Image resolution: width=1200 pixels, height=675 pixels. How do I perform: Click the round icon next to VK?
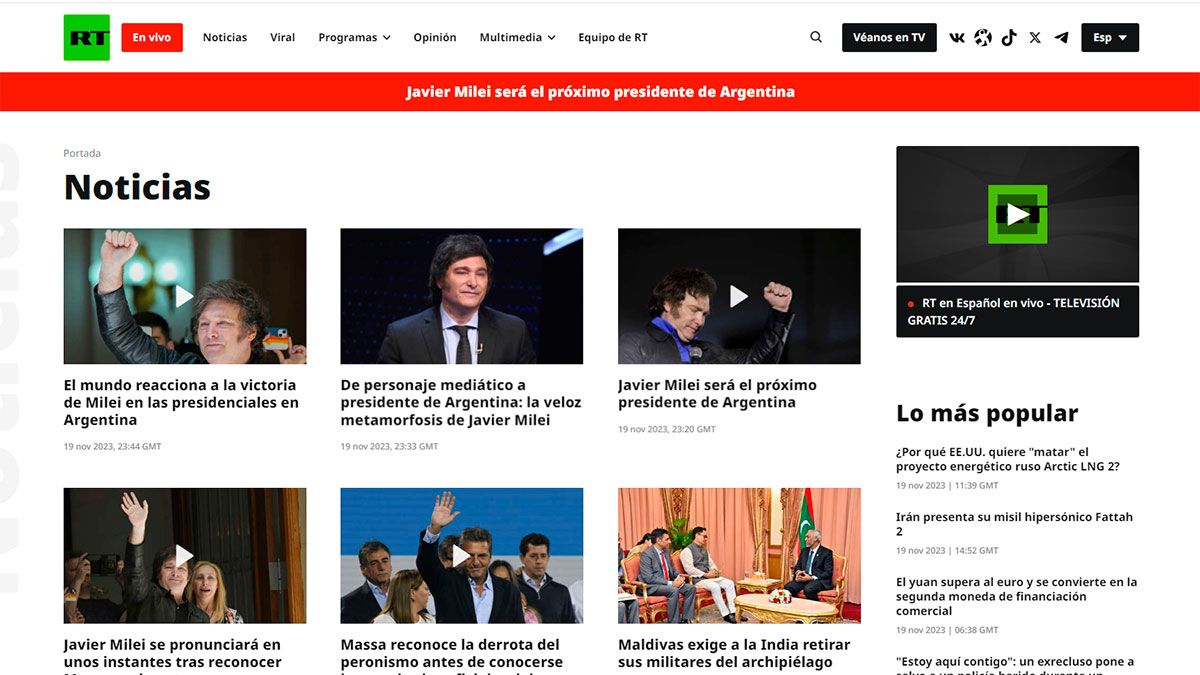point(983,38)
